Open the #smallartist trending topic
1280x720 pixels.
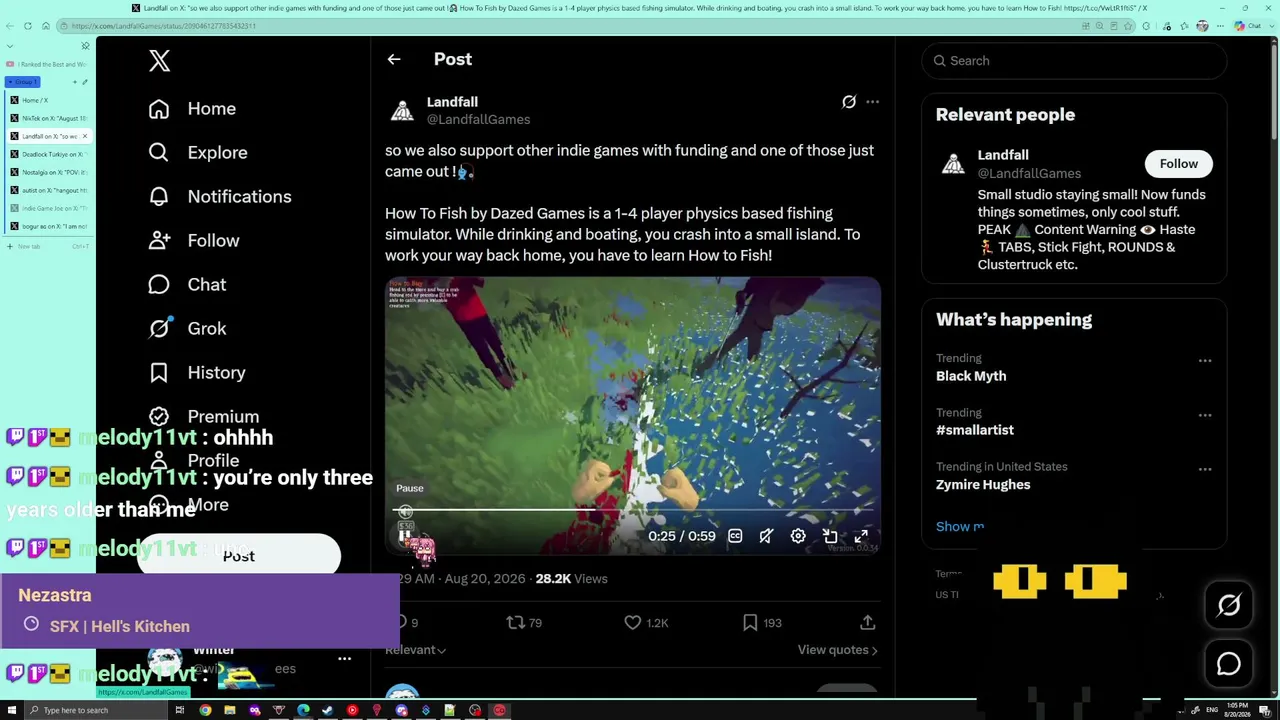(x=975, y=430)
